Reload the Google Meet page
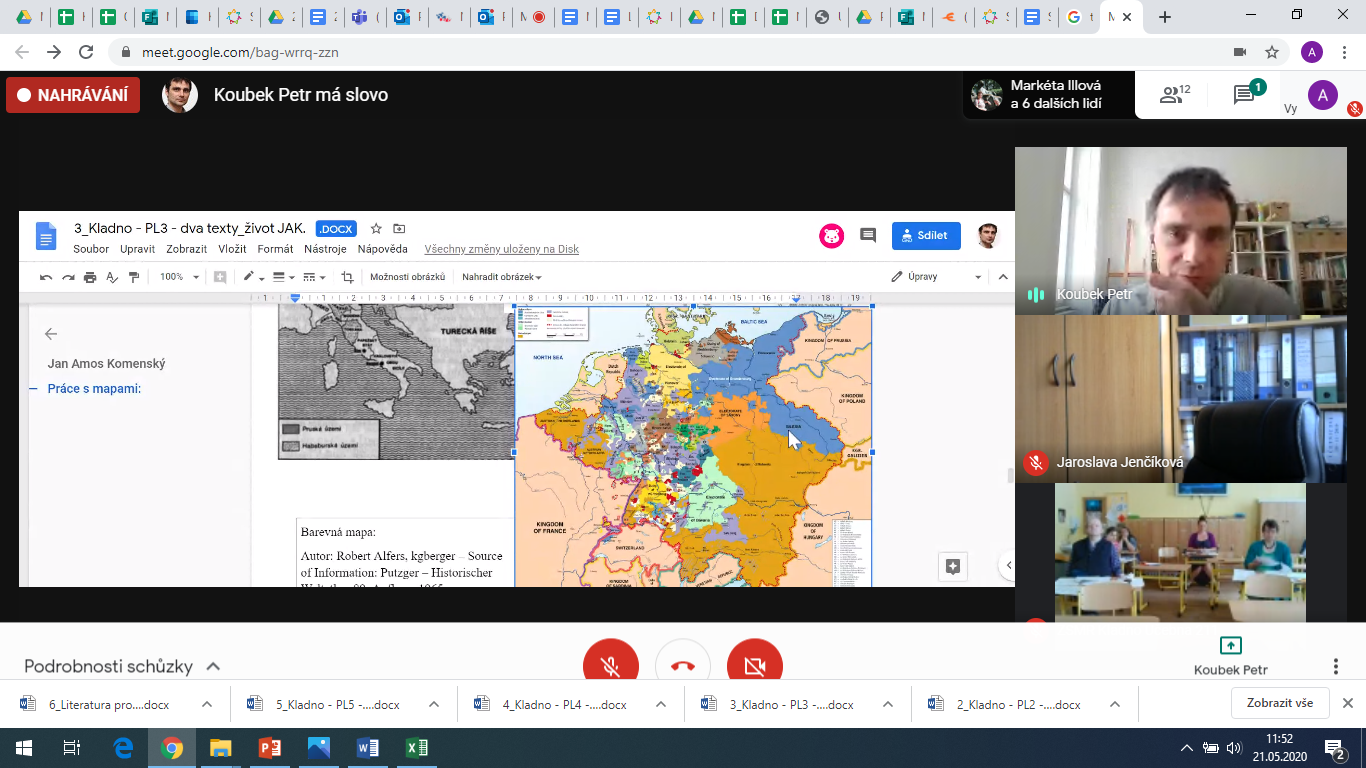 coord(86,52)
